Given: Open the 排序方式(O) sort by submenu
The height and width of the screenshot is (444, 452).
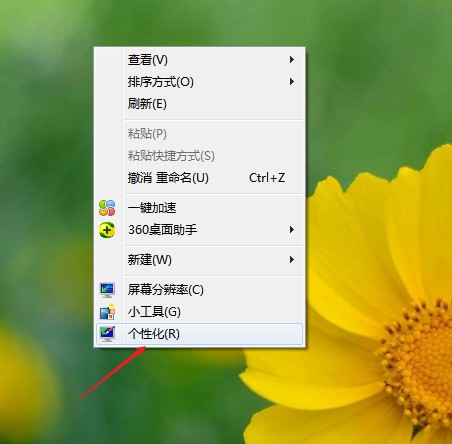Looking at the screenshot, I should point(199,82).
